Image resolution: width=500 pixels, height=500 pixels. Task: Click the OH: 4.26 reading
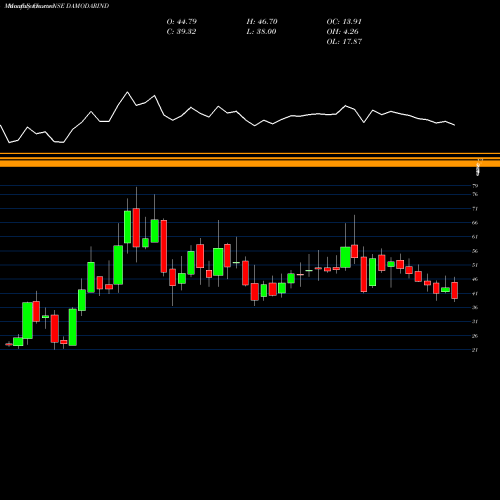pyautogui.click(x=342, y=32)
